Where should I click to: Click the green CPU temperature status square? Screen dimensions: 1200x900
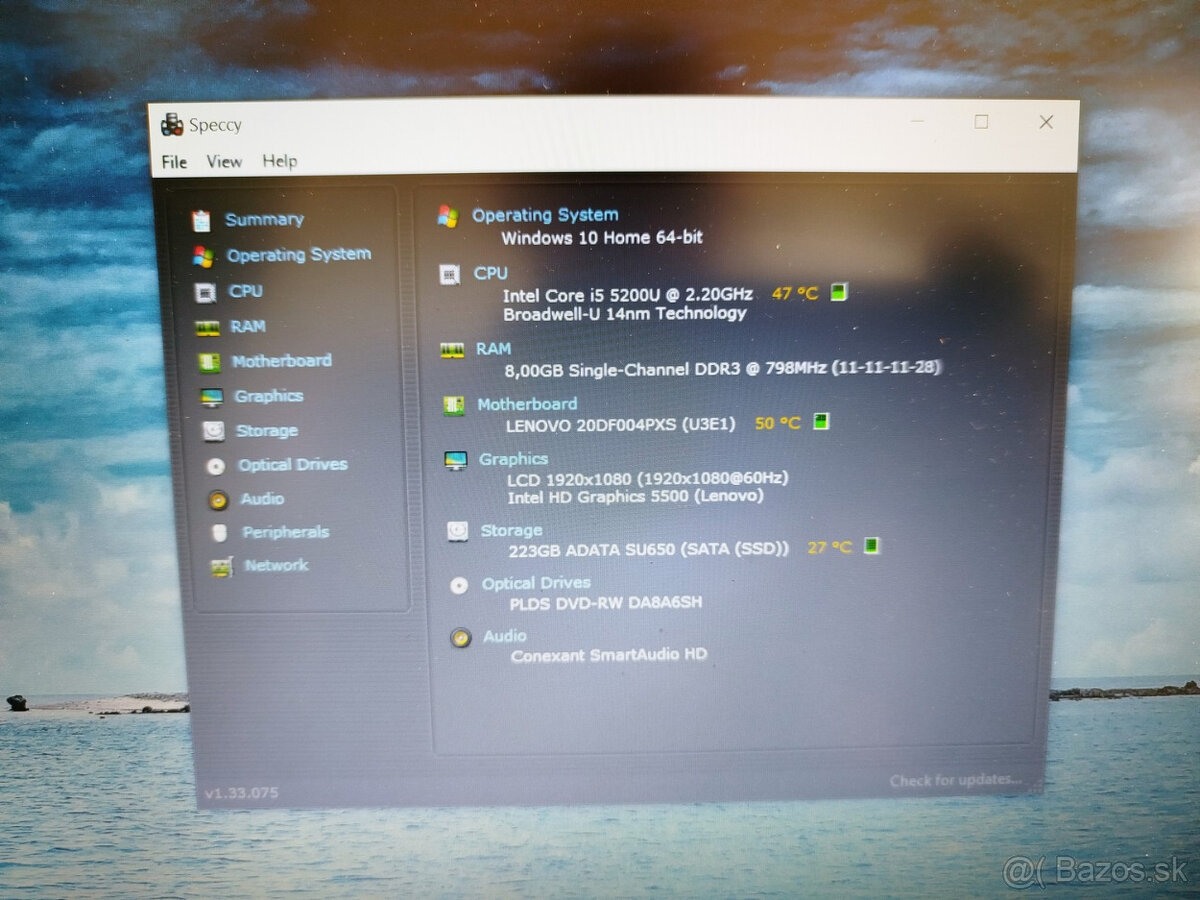point(838,292)
